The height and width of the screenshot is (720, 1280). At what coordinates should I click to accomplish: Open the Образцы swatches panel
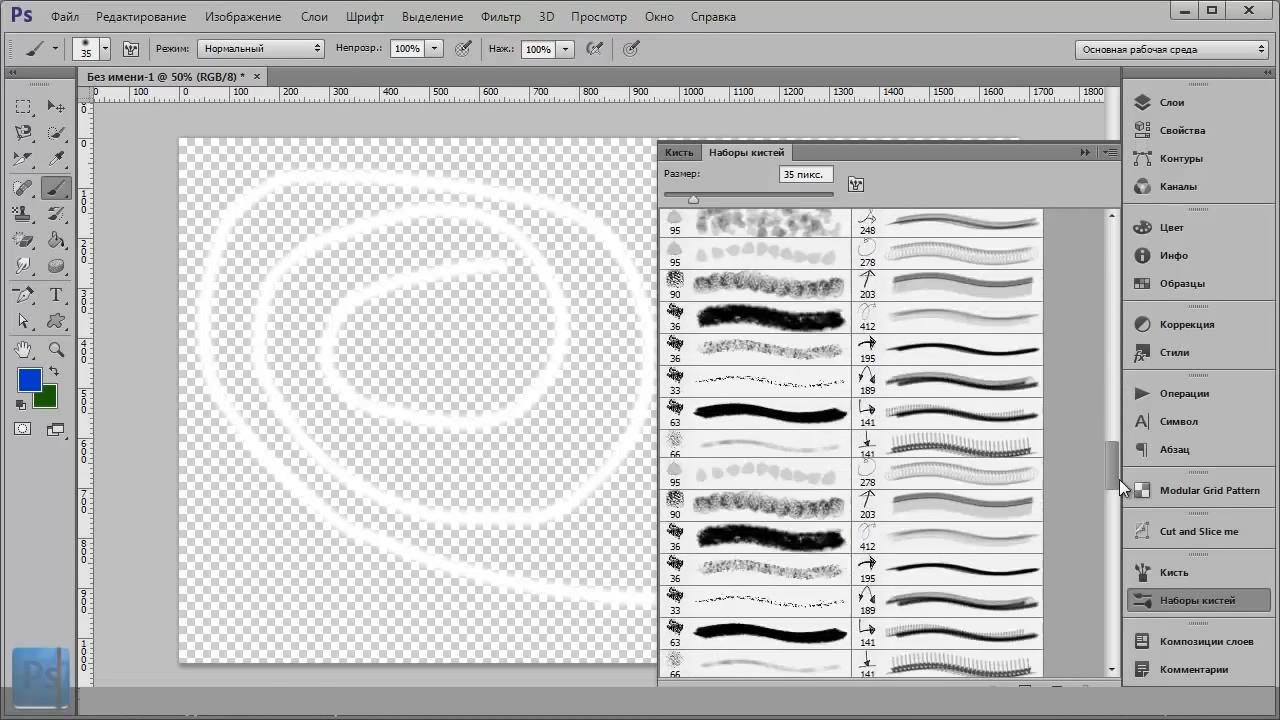(1181, 283)
